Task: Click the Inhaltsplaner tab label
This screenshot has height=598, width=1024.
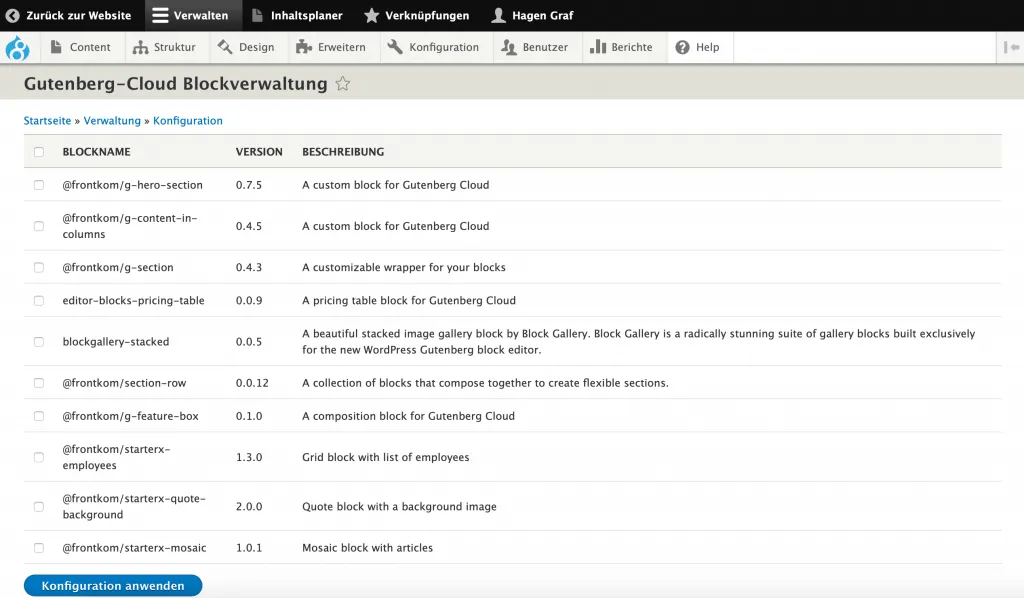Action: coord(306,15)
